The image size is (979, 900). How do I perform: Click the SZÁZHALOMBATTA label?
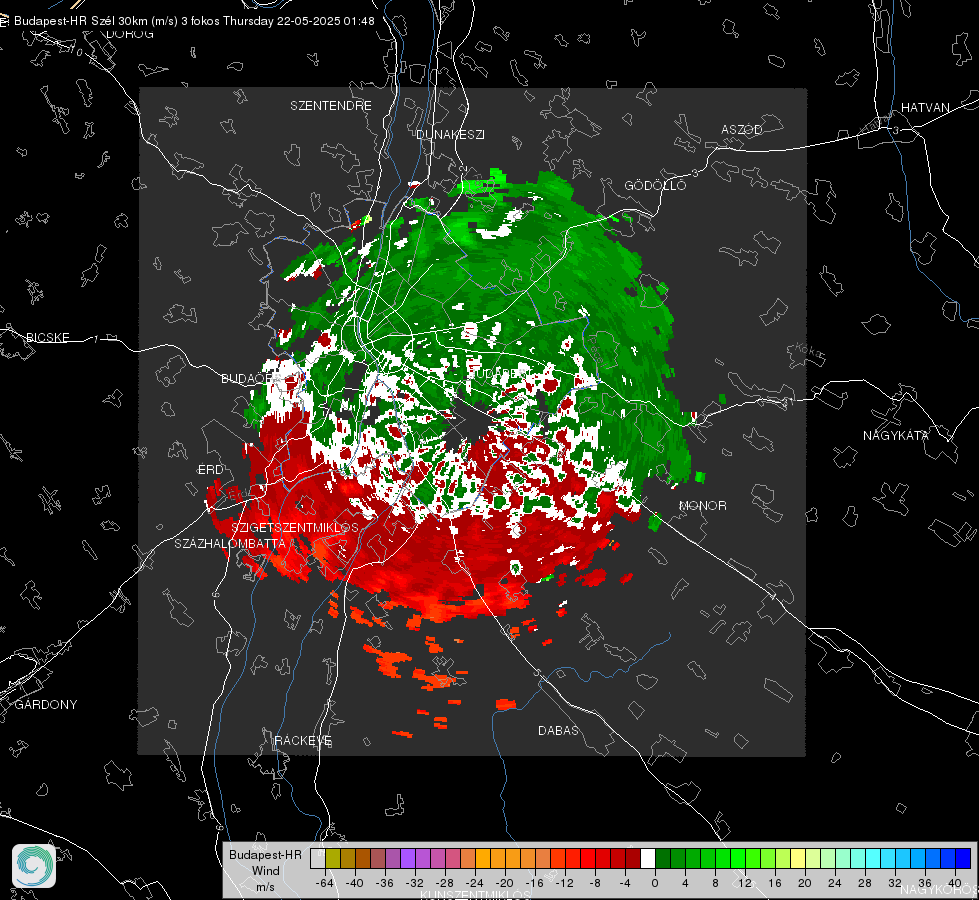coord(230,543)
